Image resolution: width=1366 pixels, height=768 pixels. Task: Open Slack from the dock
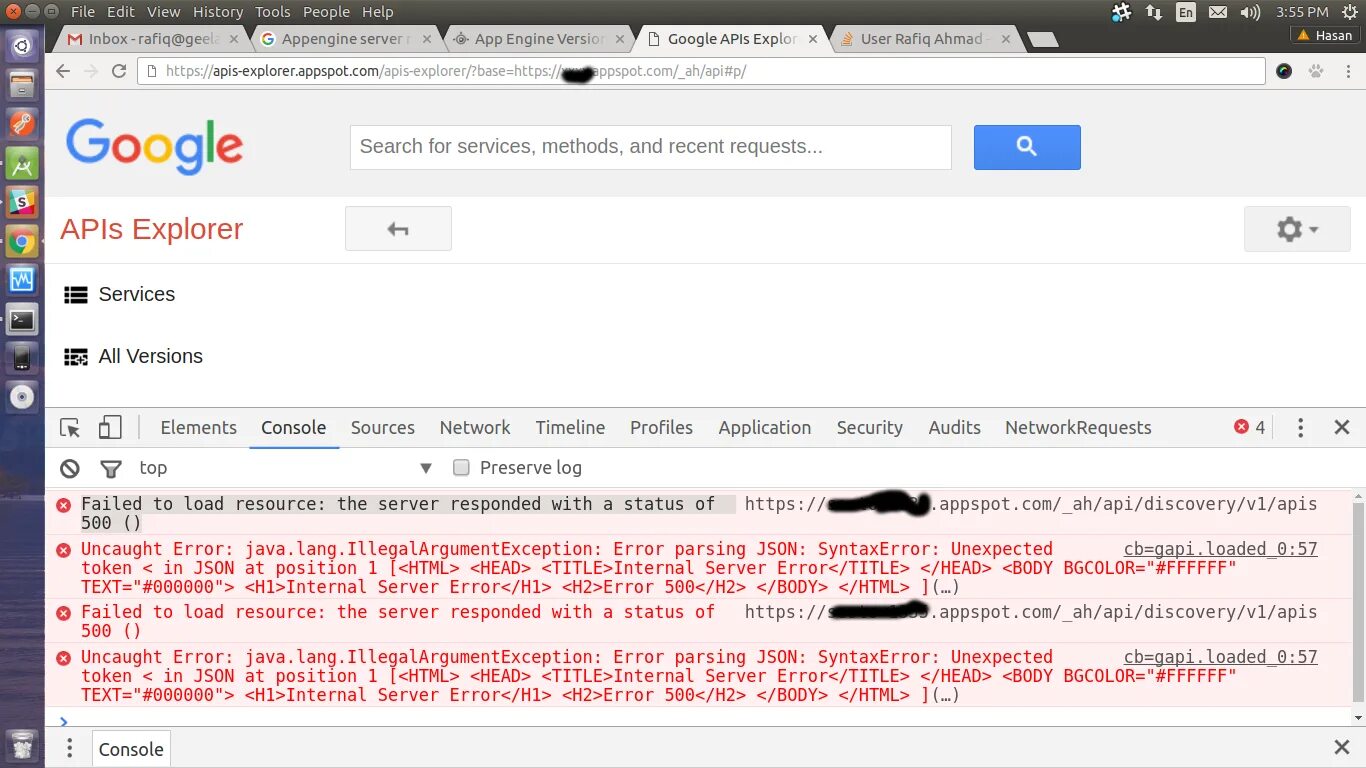[22, 202]
